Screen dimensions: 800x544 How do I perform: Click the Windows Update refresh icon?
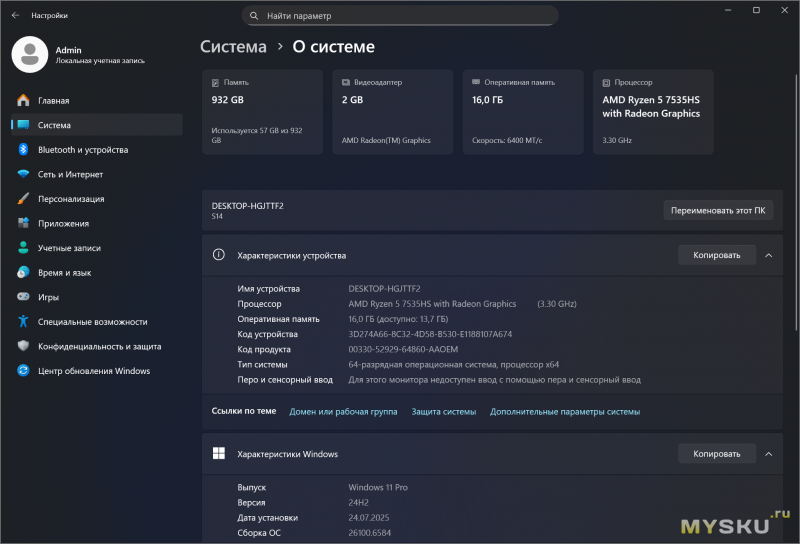pyautogui.click(x=23, y=370)
